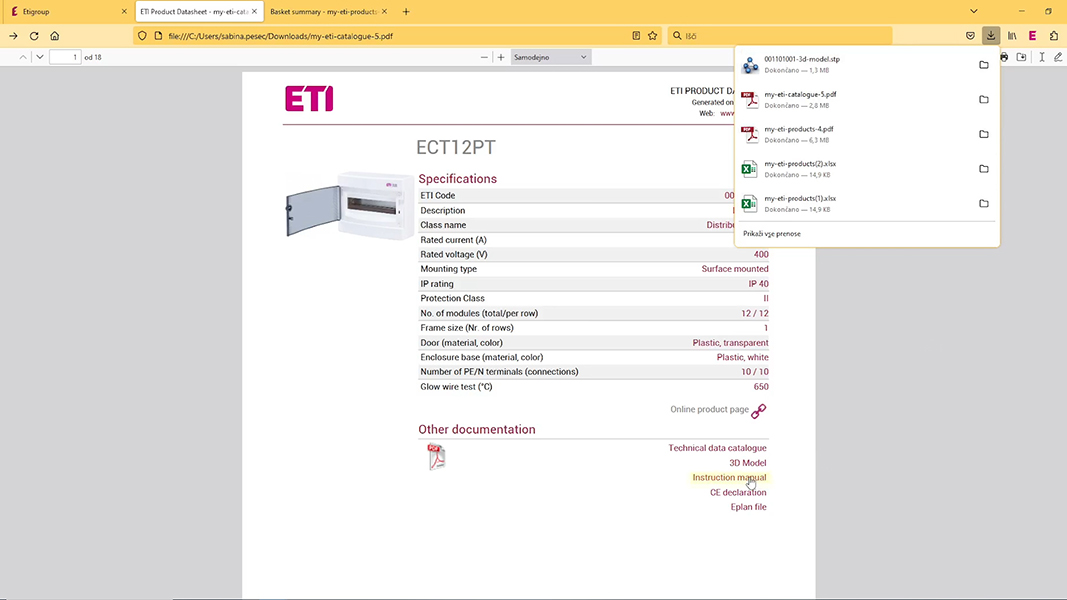1067x600 pixels.
Task: Open the extensions puzzle icon
Action: point(1054,35)
